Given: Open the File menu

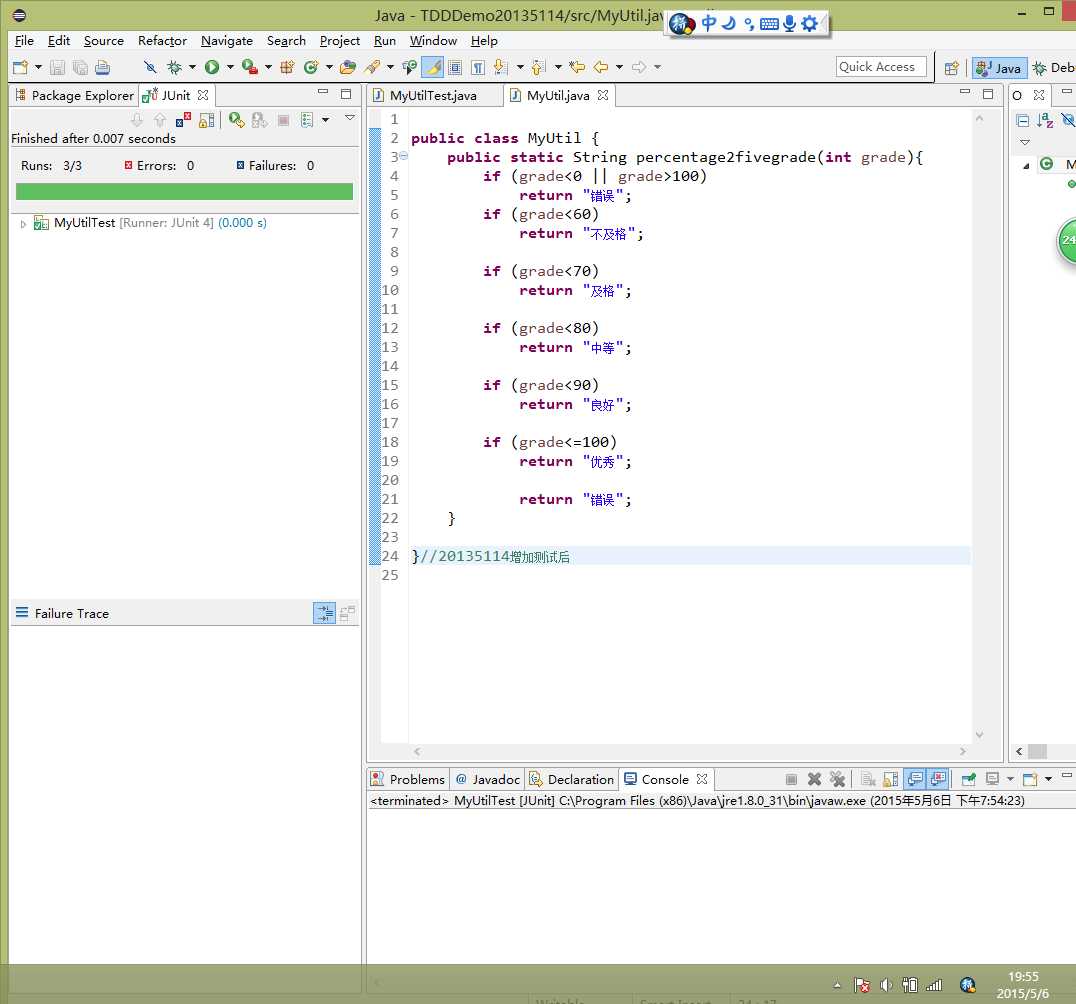Looking at the screenshot, I should 24,40.
